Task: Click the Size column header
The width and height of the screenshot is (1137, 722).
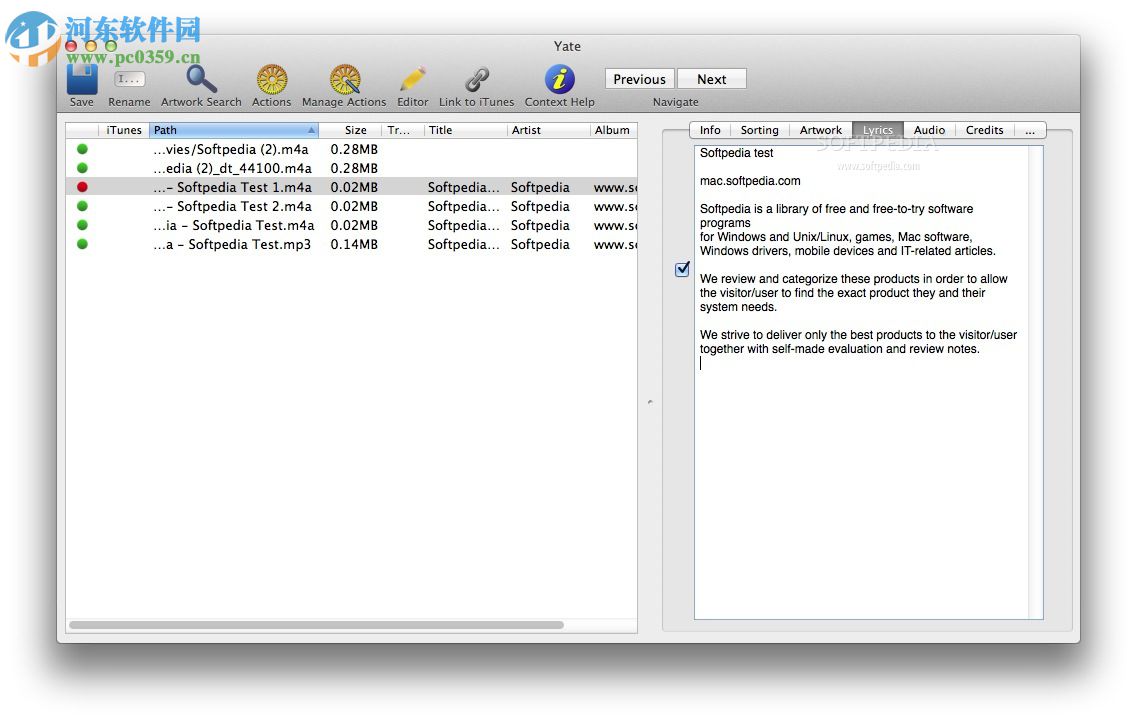Action: coord(355,130)
